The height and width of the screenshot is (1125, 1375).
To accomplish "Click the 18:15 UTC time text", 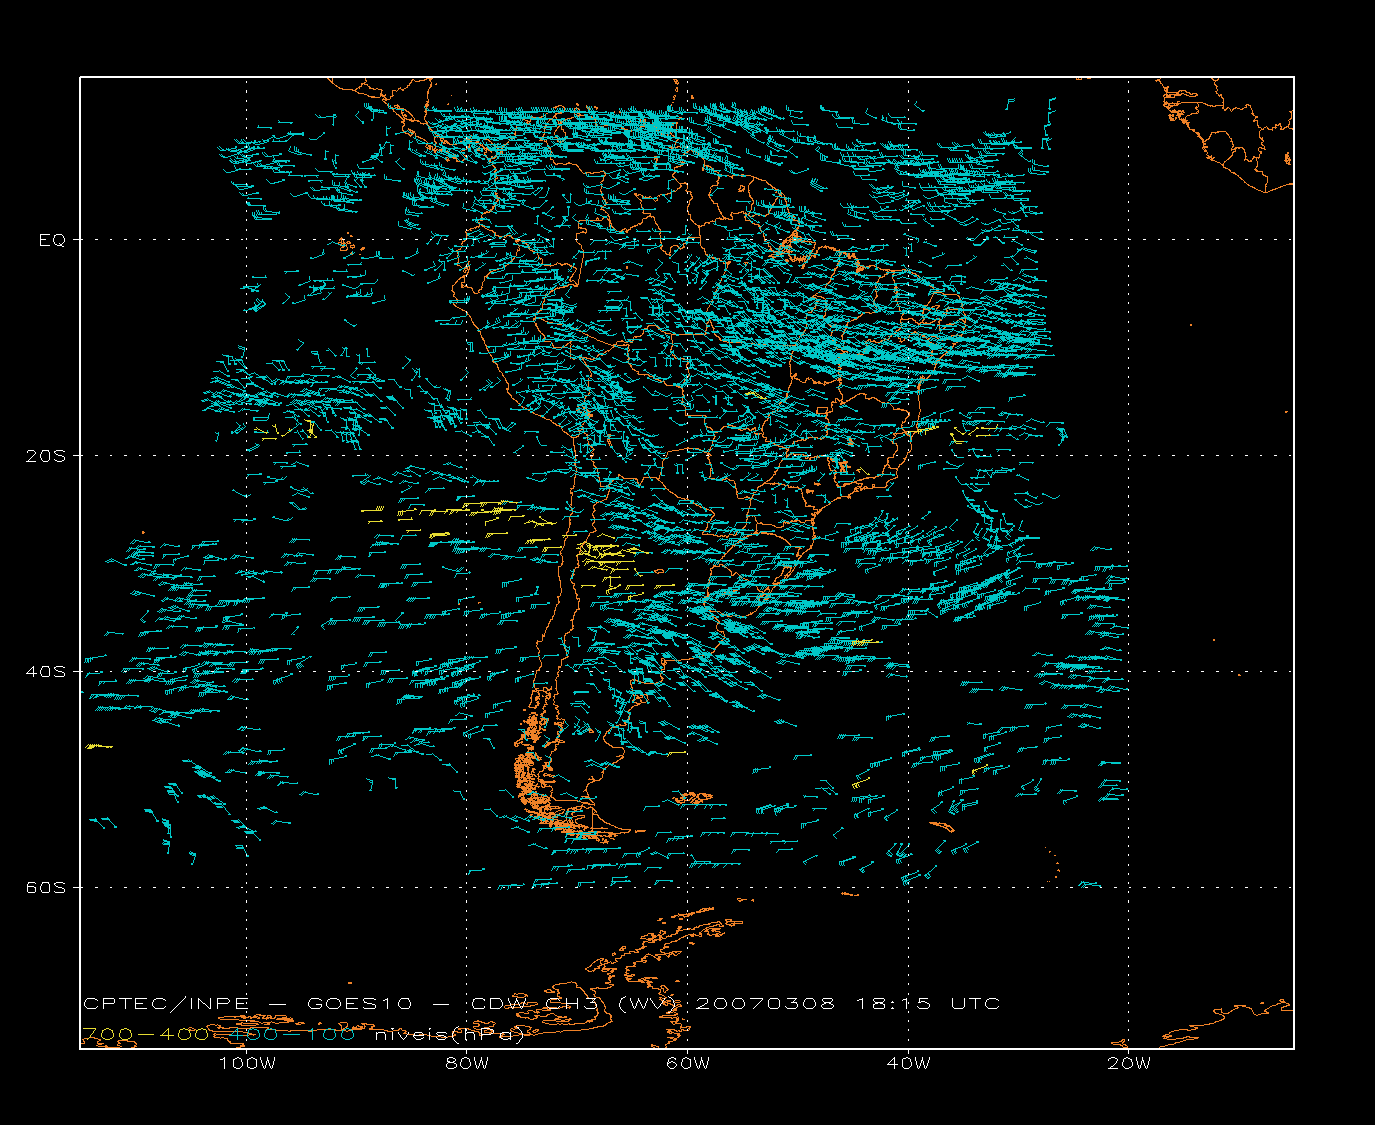I will (x=928, y=1003).
